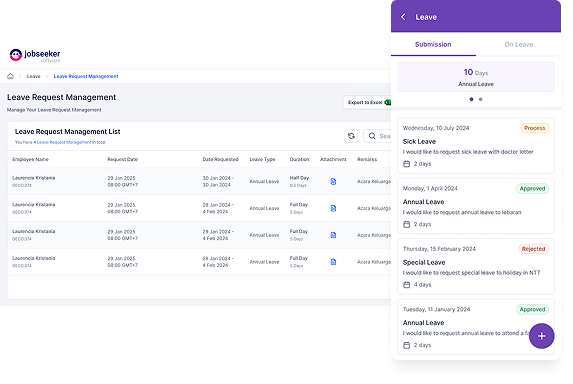Click the search magnifier icon
The image size is (573, 384).
click(x=372, y=136)
